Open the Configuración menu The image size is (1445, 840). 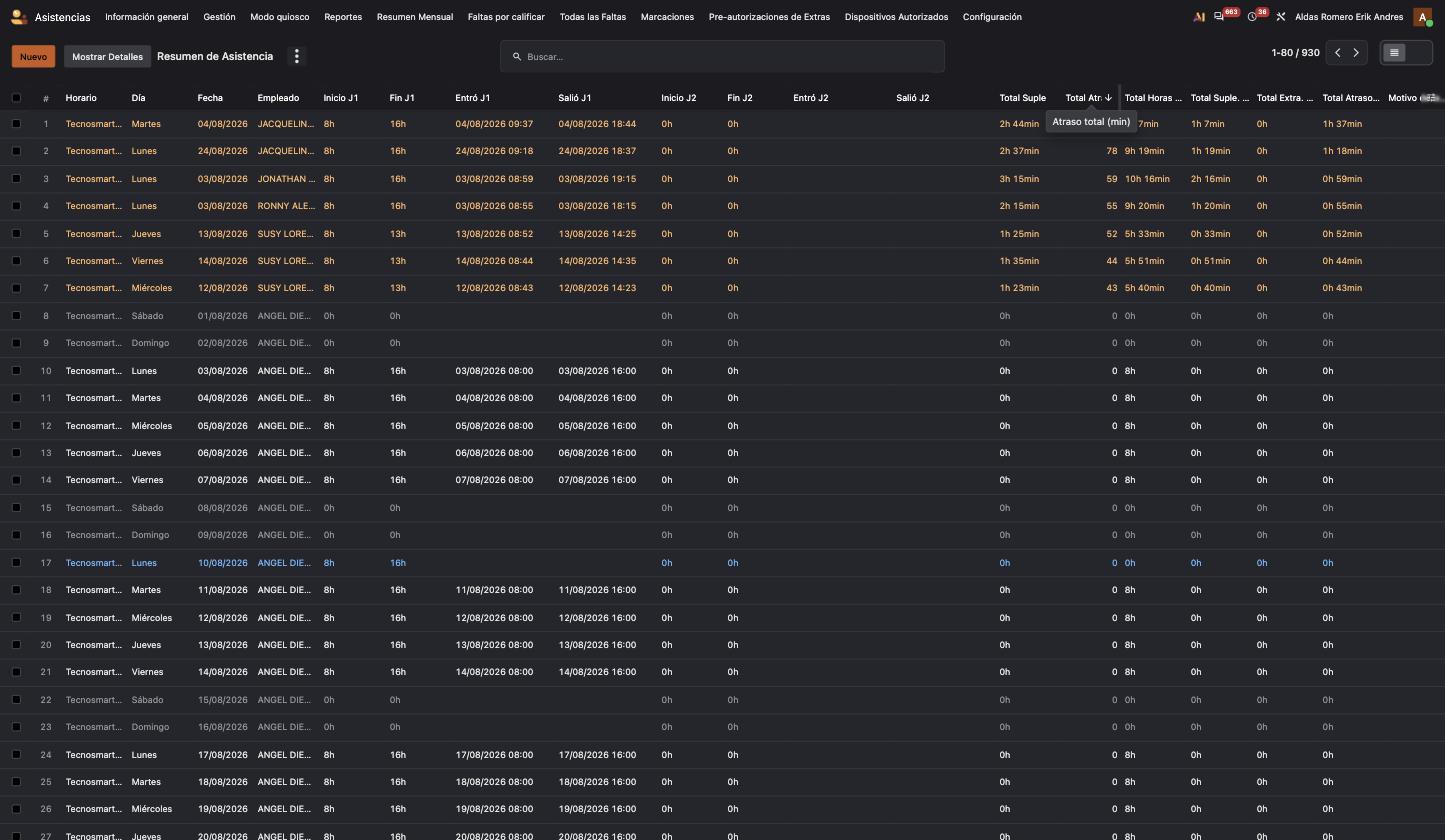point(992,17)
